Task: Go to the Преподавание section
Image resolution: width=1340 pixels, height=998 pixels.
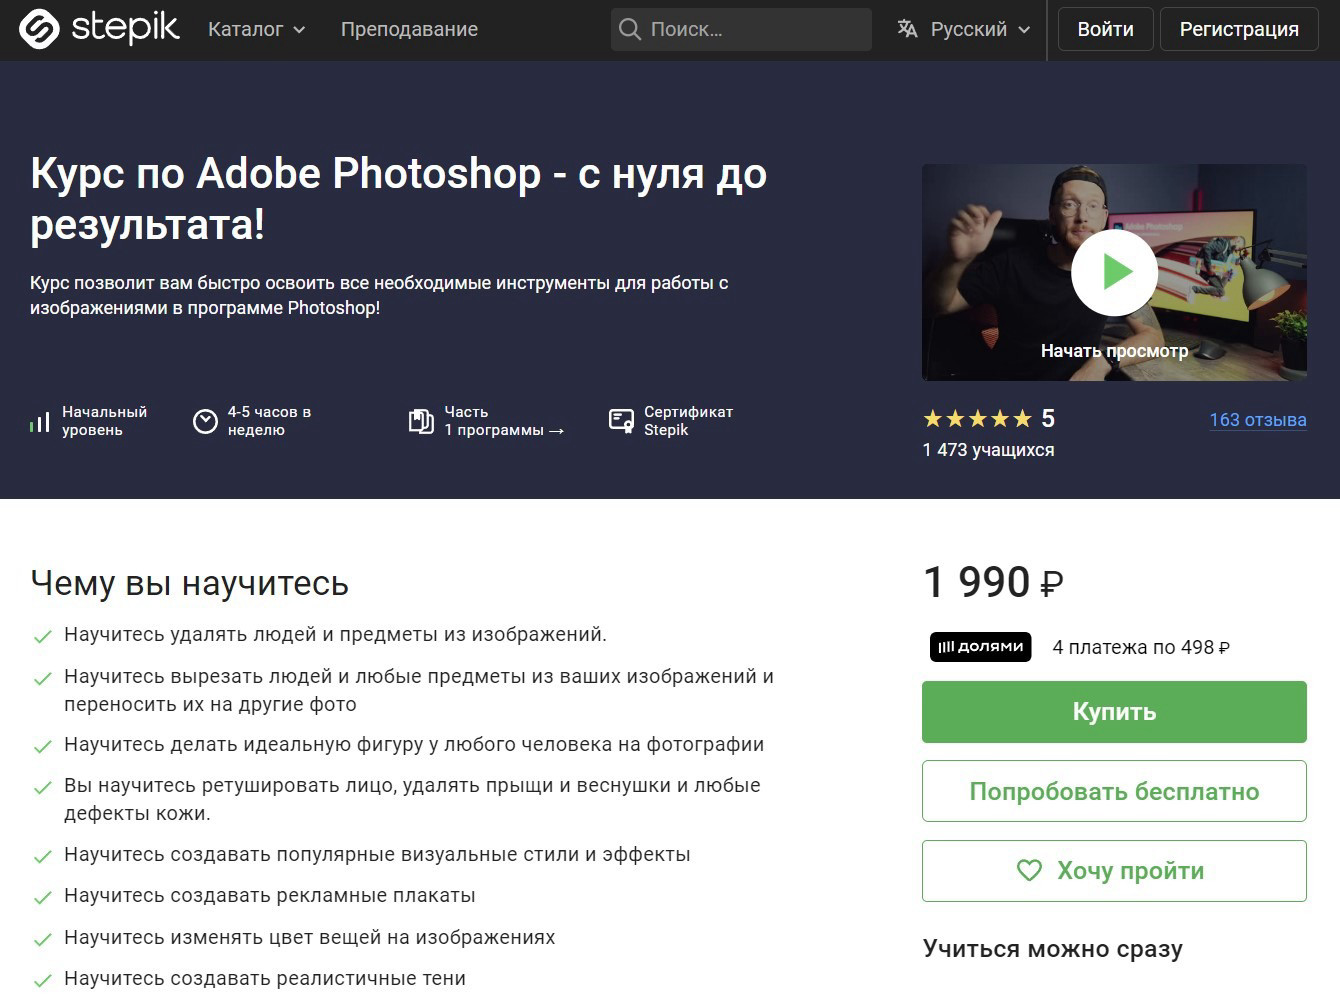Action: [409, 30]
